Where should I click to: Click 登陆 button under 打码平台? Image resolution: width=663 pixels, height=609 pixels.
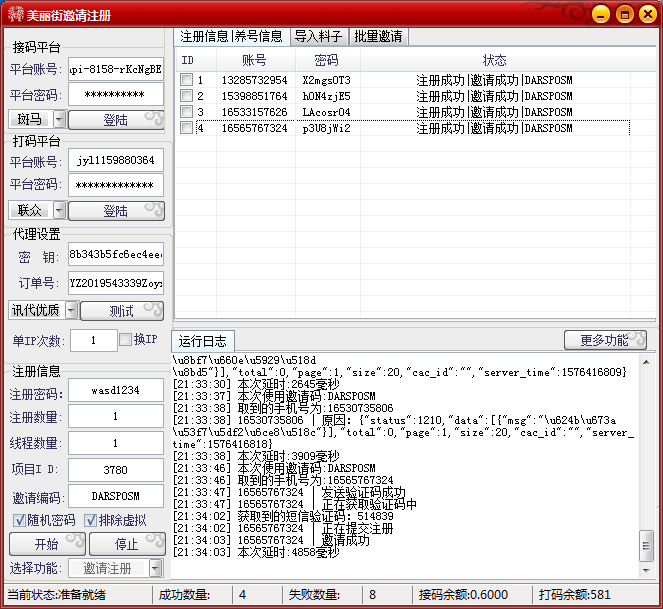[116, 211]
